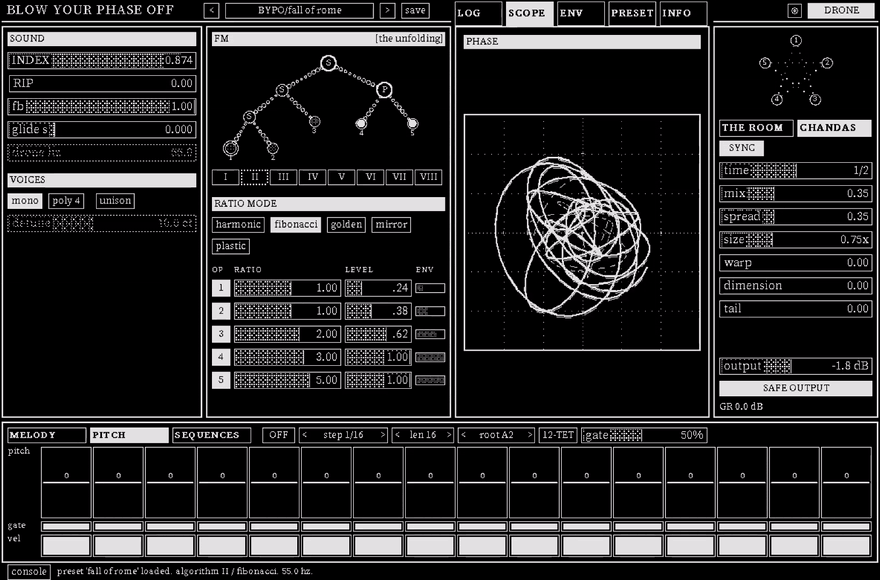This screenshot has width=880, height=580.
Task: Switch effect to THE ROOM
Action: click(756, 128)
